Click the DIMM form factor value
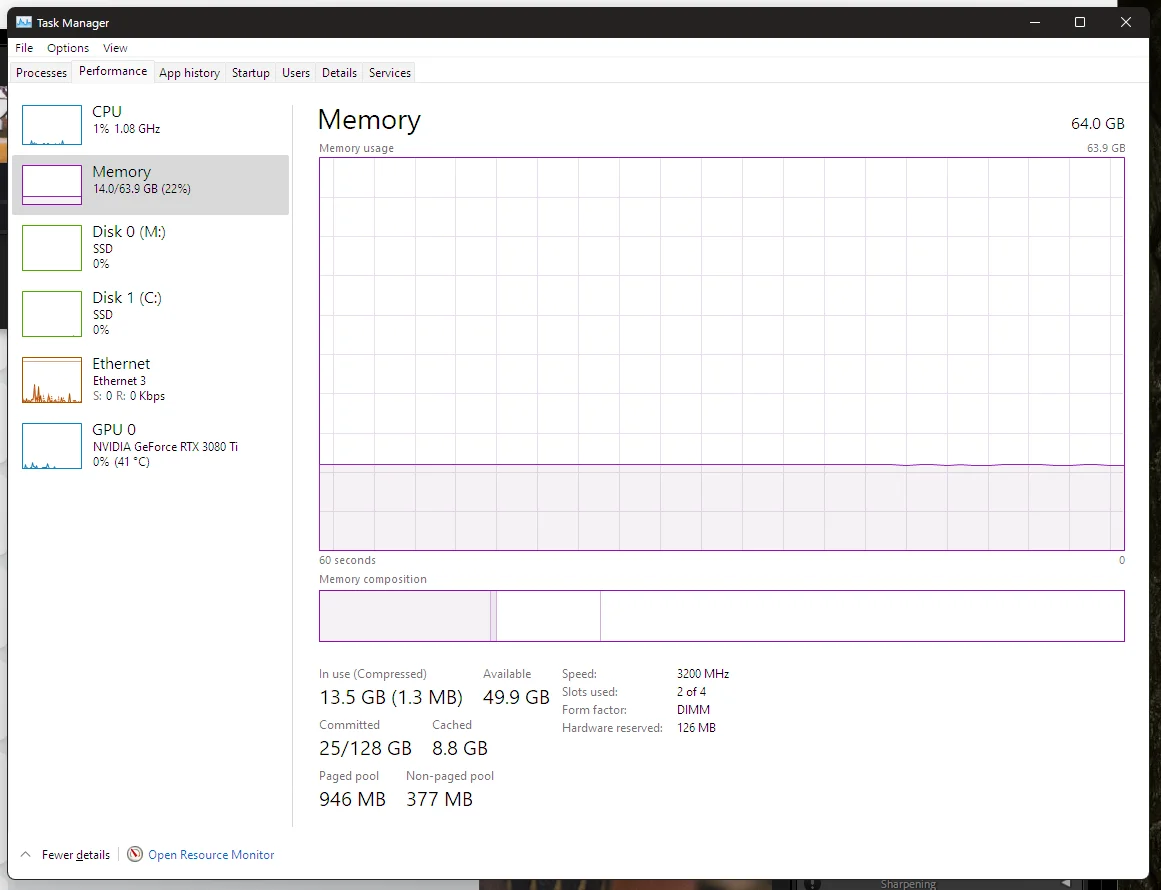Image resolution: width=1161 pixels, height=890 pixels. pos(693,709)
